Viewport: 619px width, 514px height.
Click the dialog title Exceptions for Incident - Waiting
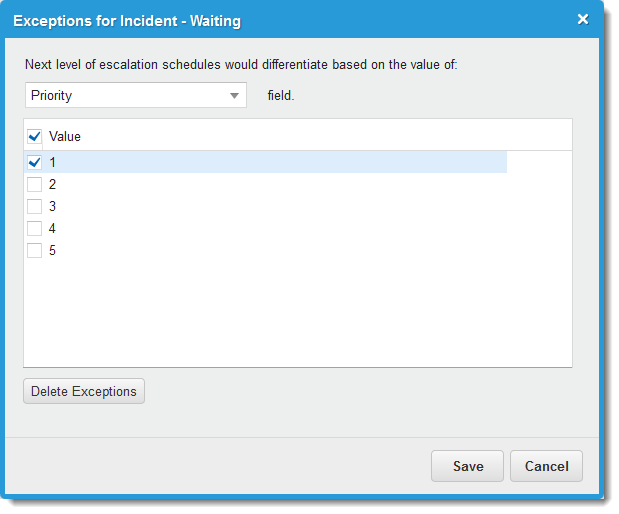127,20
